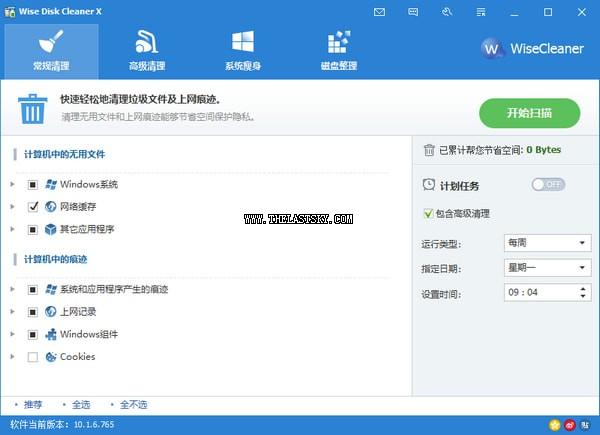Click the 全不选 link
Screen dimensions: 600x435
(x=134, y=405)
